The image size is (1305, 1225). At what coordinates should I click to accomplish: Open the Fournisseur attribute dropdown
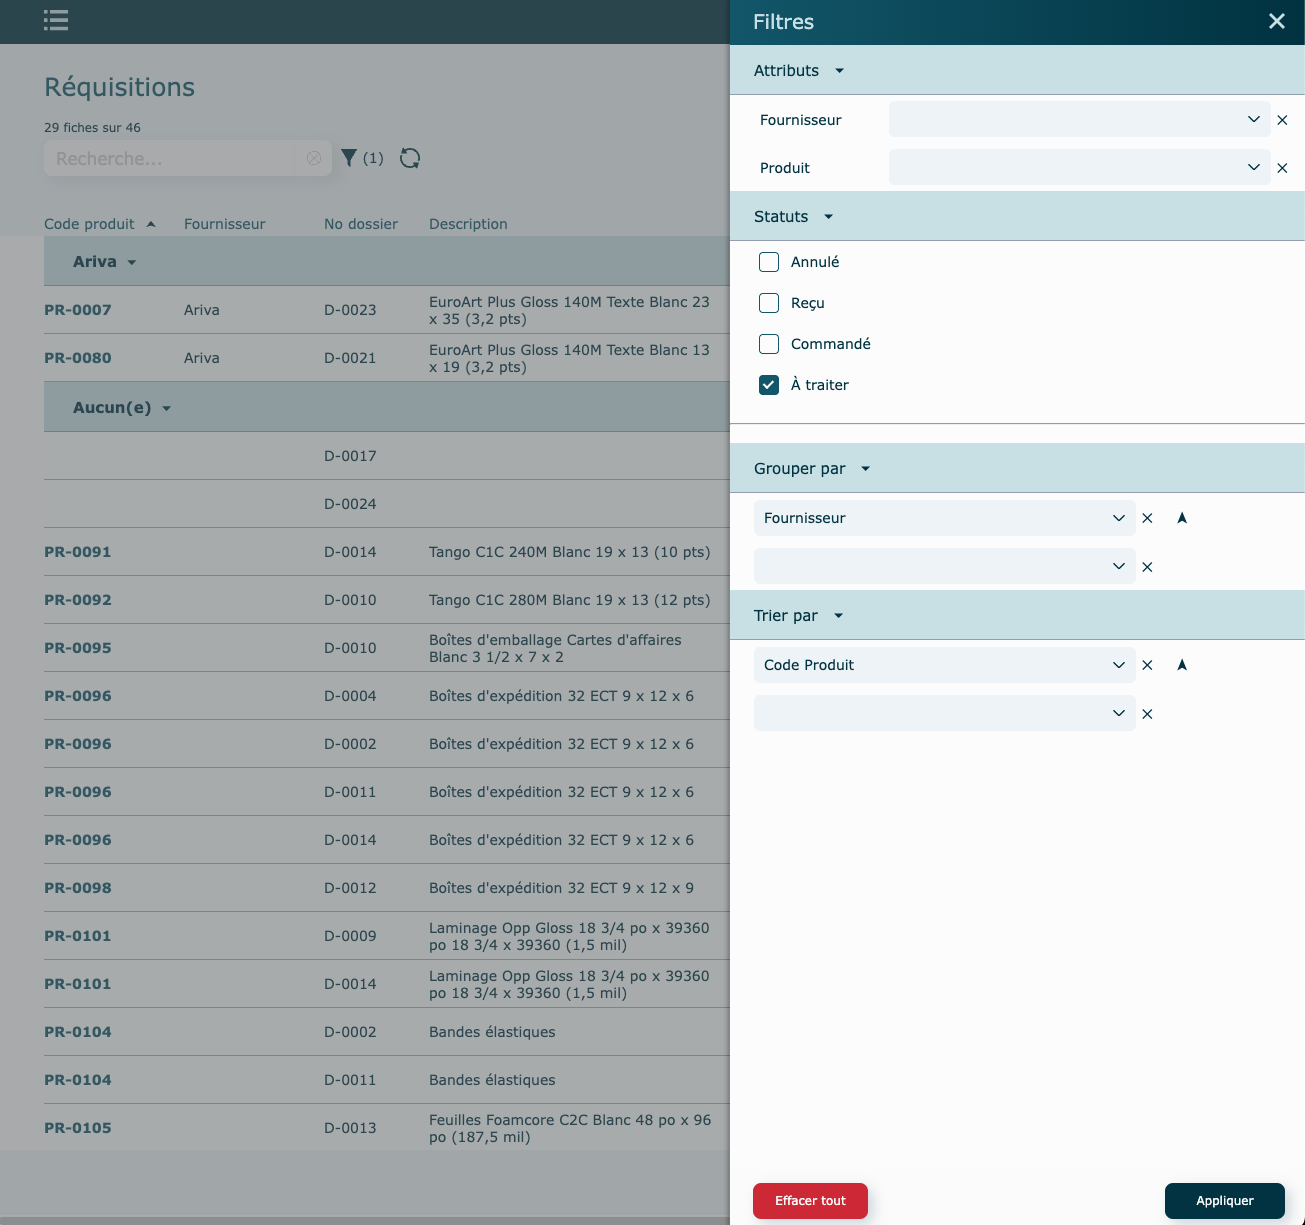(x=1078, y=120)
